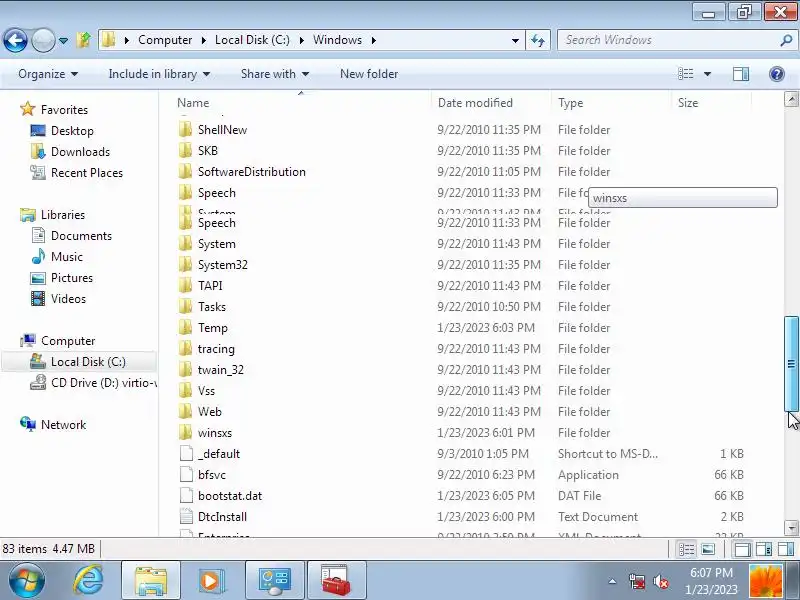Viewport: 800px width, 600px height.
Task: Select the TAPI folder icon
Action: pyautogui.click(x=185, y=286)
